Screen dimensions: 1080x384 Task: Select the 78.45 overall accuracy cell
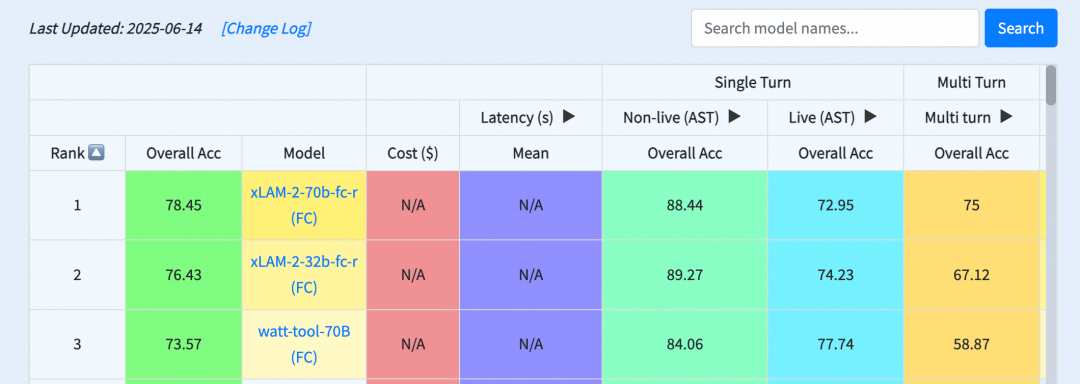click(x=184, y=205)
